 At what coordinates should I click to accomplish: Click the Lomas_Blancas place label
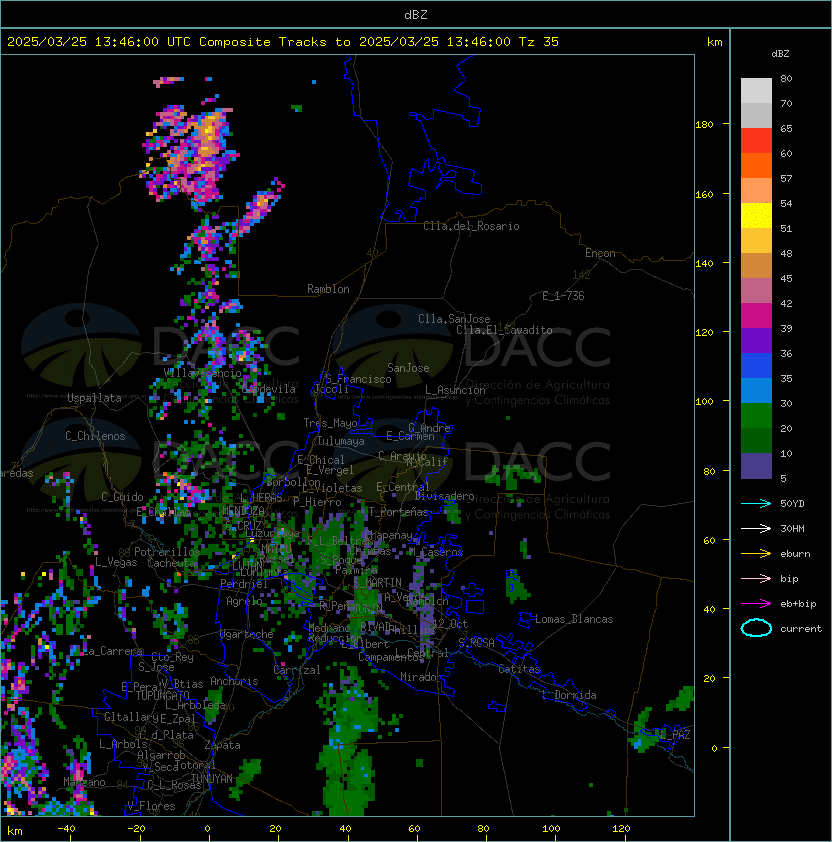[574, 619]
